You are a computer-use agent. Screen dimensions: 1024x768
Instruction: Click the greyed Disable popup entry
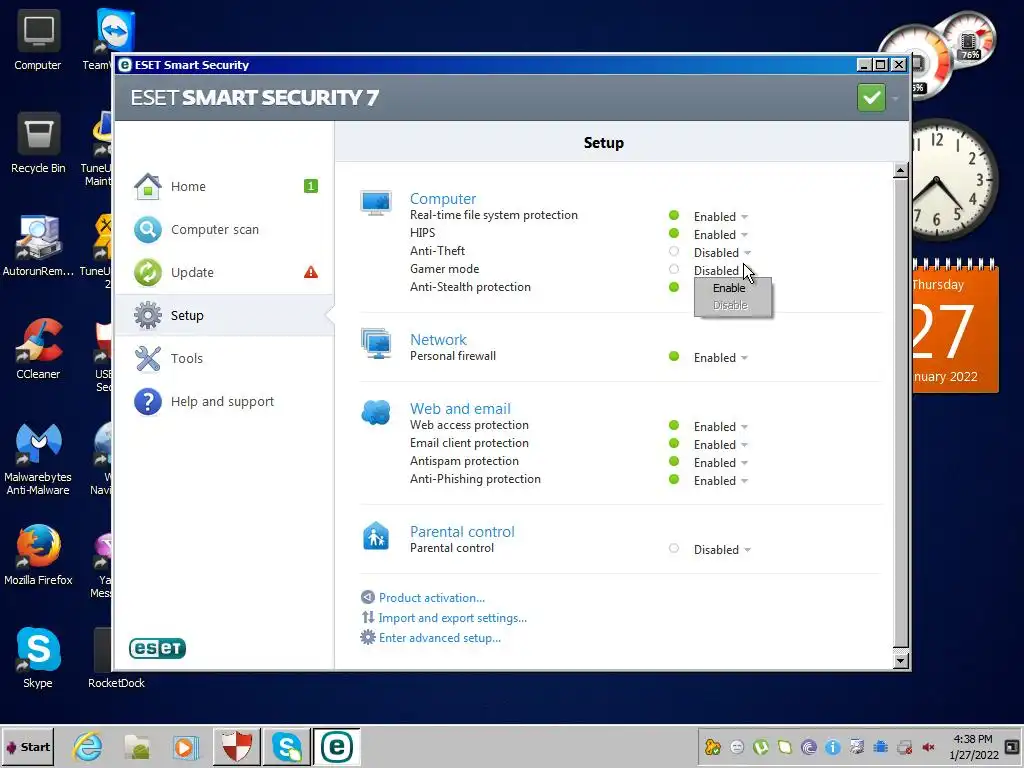pyautogui.click(x=730, y=305)
